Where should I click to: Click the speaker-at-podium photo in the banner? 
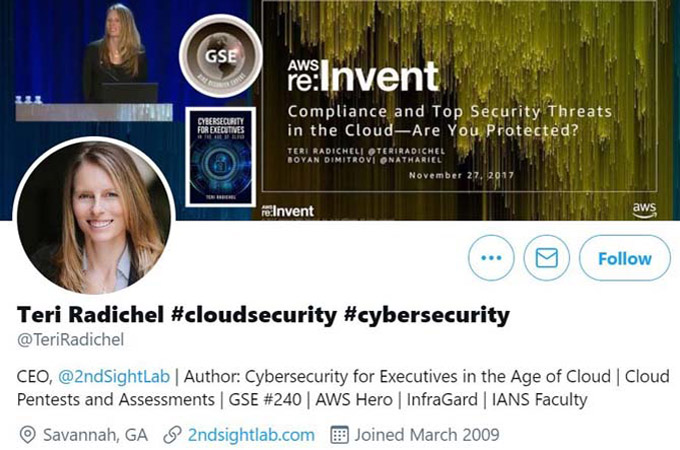94,62
